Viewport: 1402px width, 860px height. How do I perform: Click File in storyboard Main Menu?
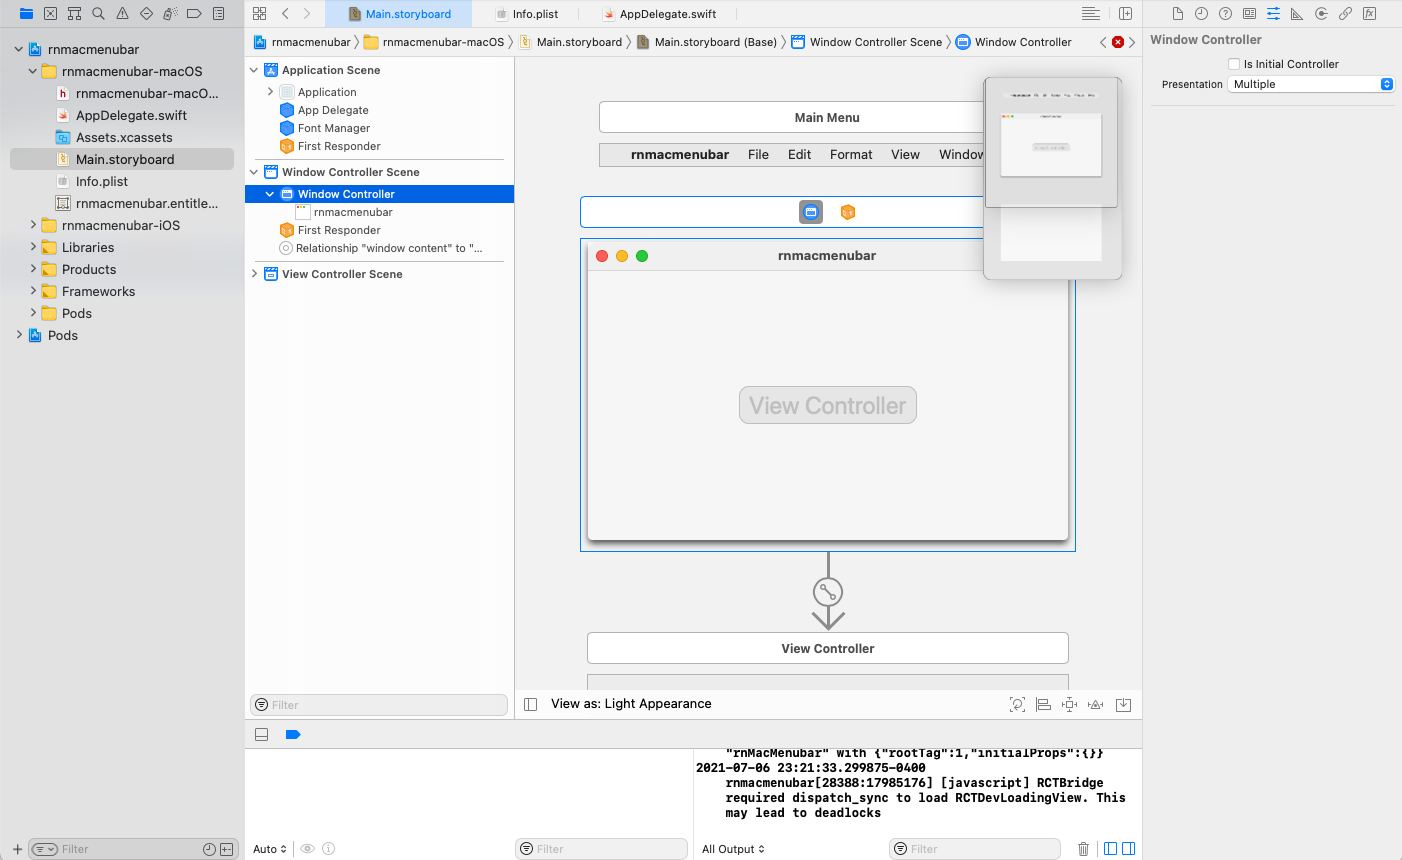758,154
